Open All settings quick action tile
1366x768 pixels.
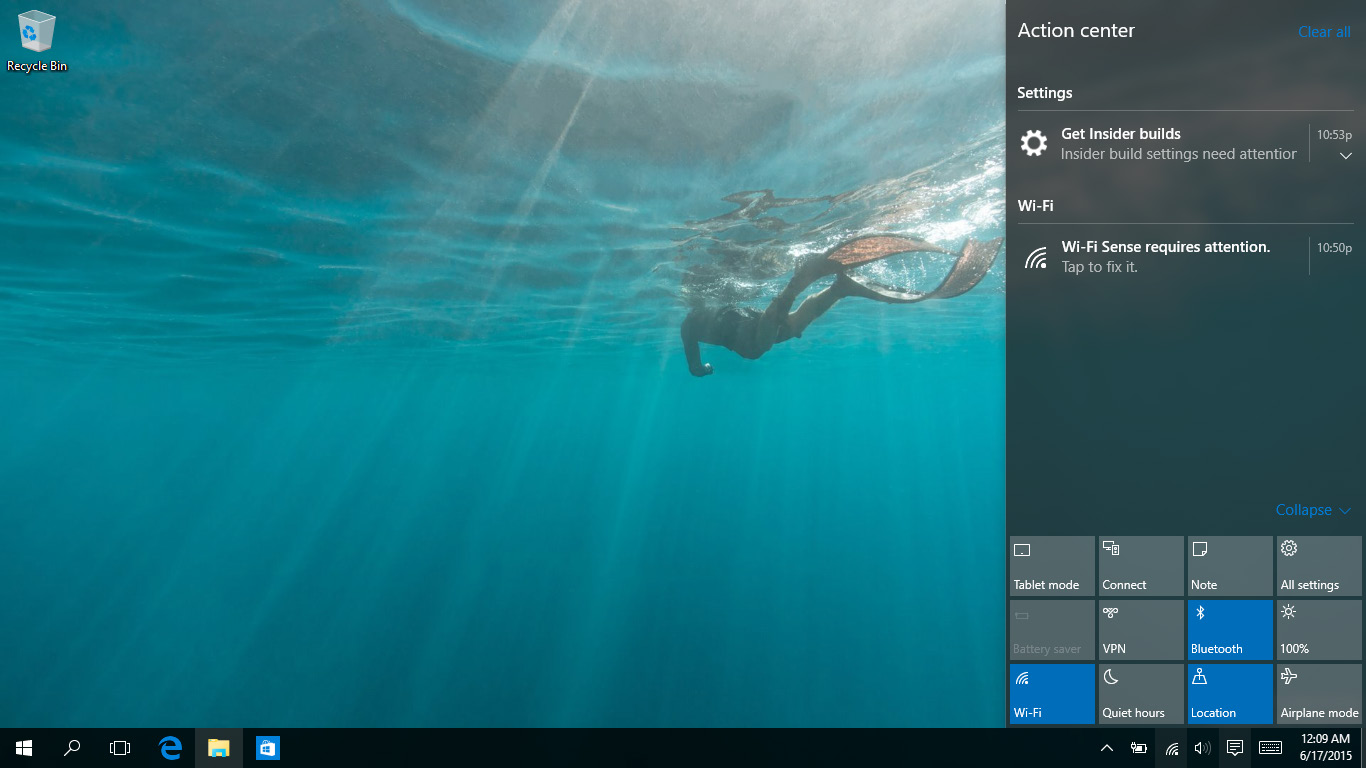pos(1319,566)
